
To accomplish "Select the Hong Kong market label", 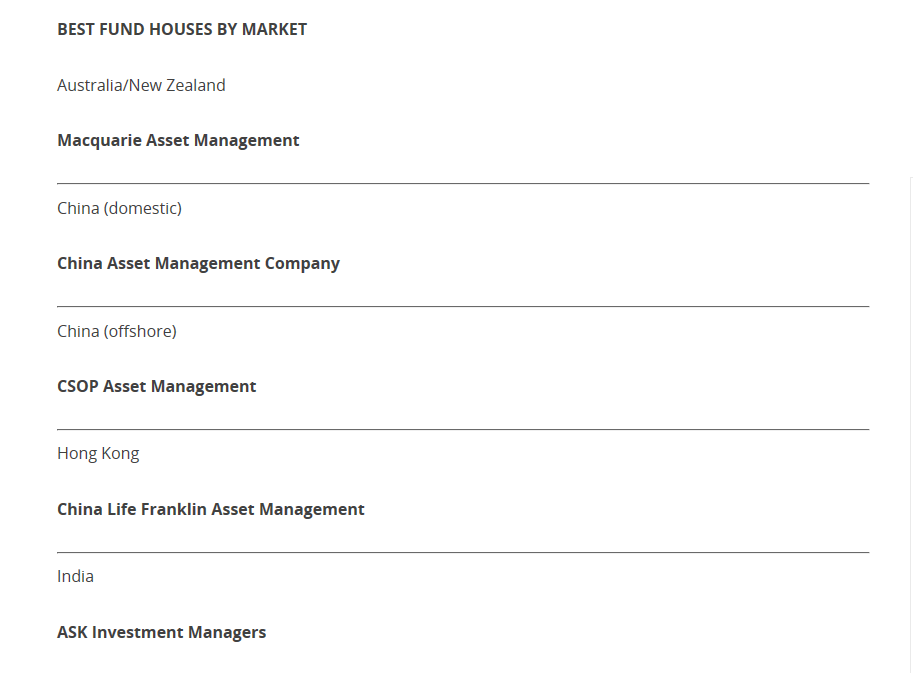I will pos(98,453).
